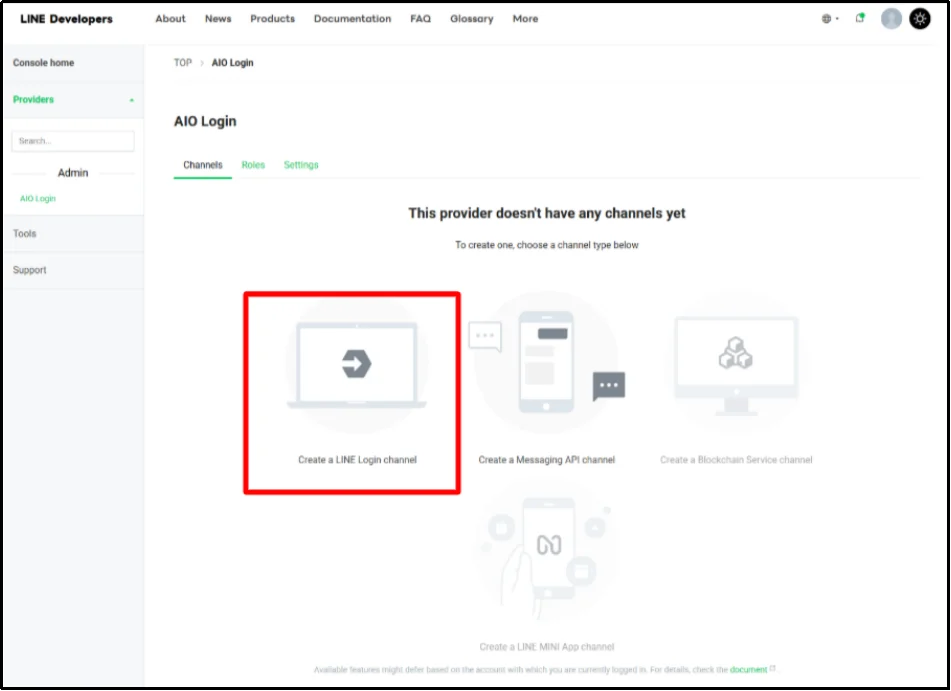
Task: Click the Messaging API phone icon
Action: click(544, 362)
